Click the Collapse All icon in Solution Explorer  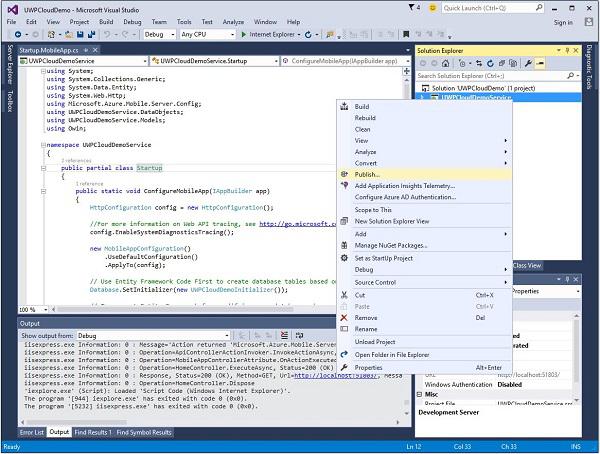tap(503, 62)
